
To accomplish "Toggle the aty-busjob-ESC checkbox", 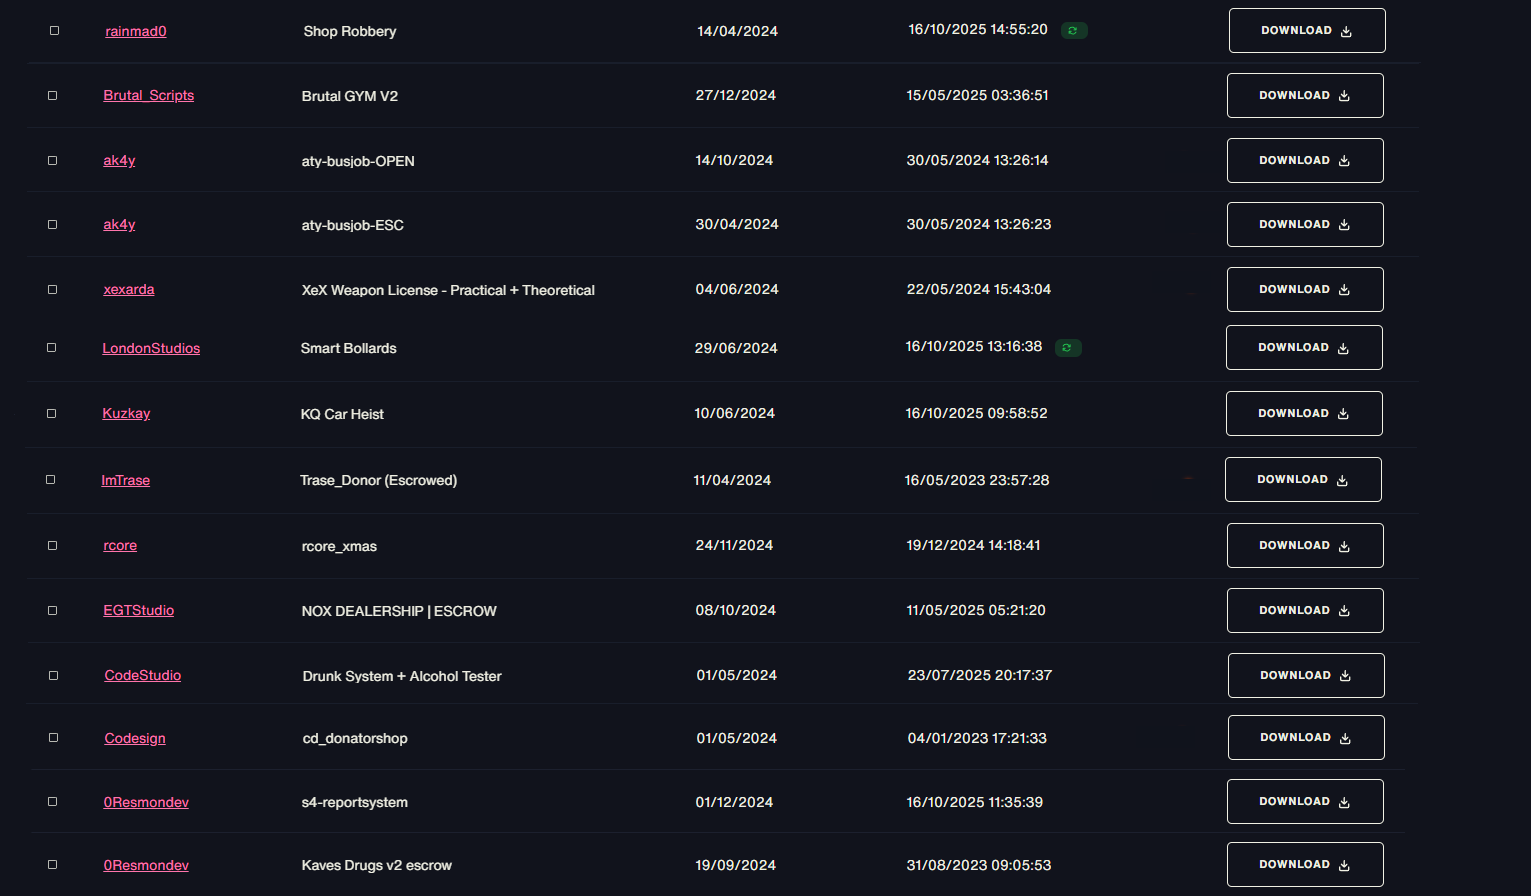I will click(x=52, y=225).
